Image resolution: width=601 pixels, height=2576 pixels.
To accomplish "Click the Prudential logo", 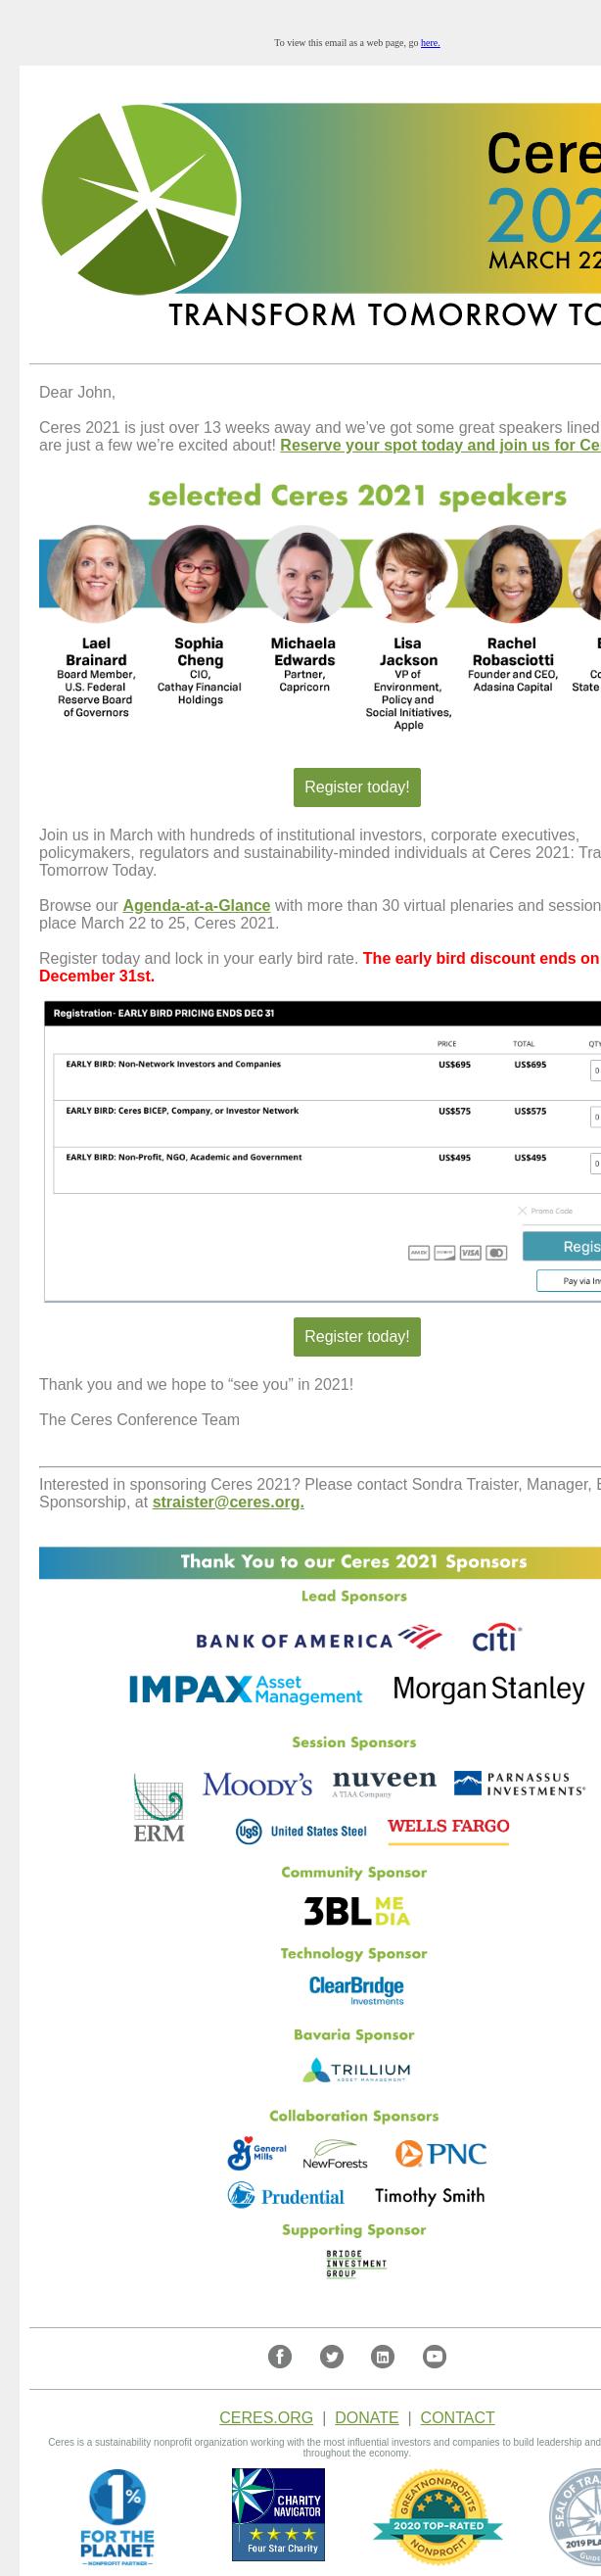I will [286, 2196].
